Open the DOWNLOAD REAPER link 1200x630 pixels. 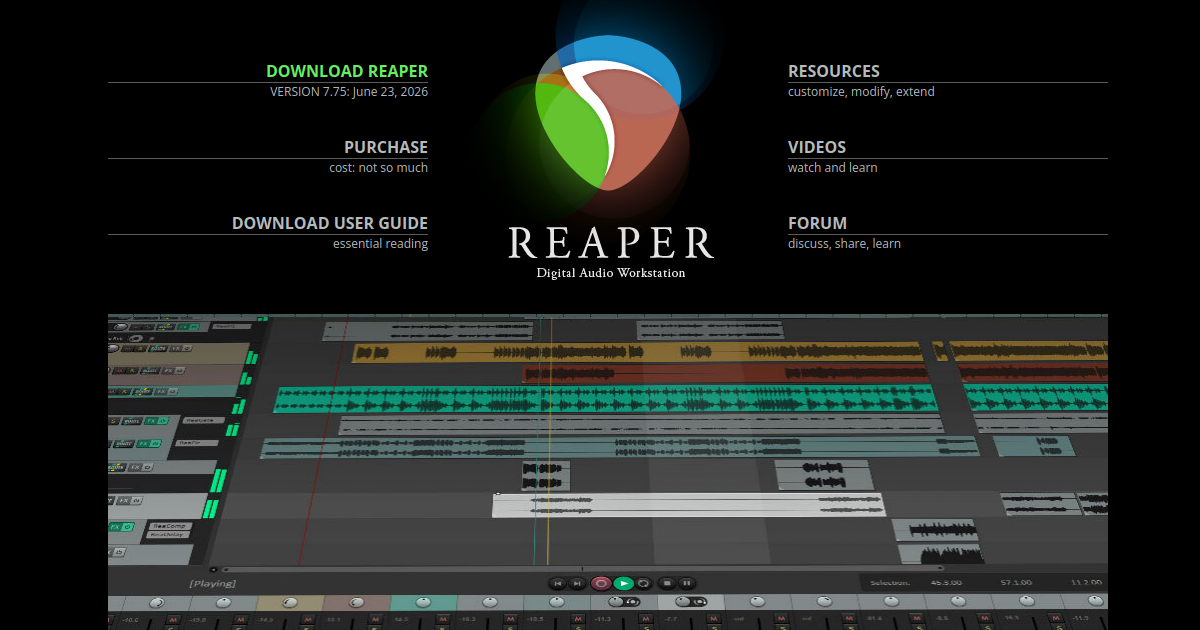347,71
